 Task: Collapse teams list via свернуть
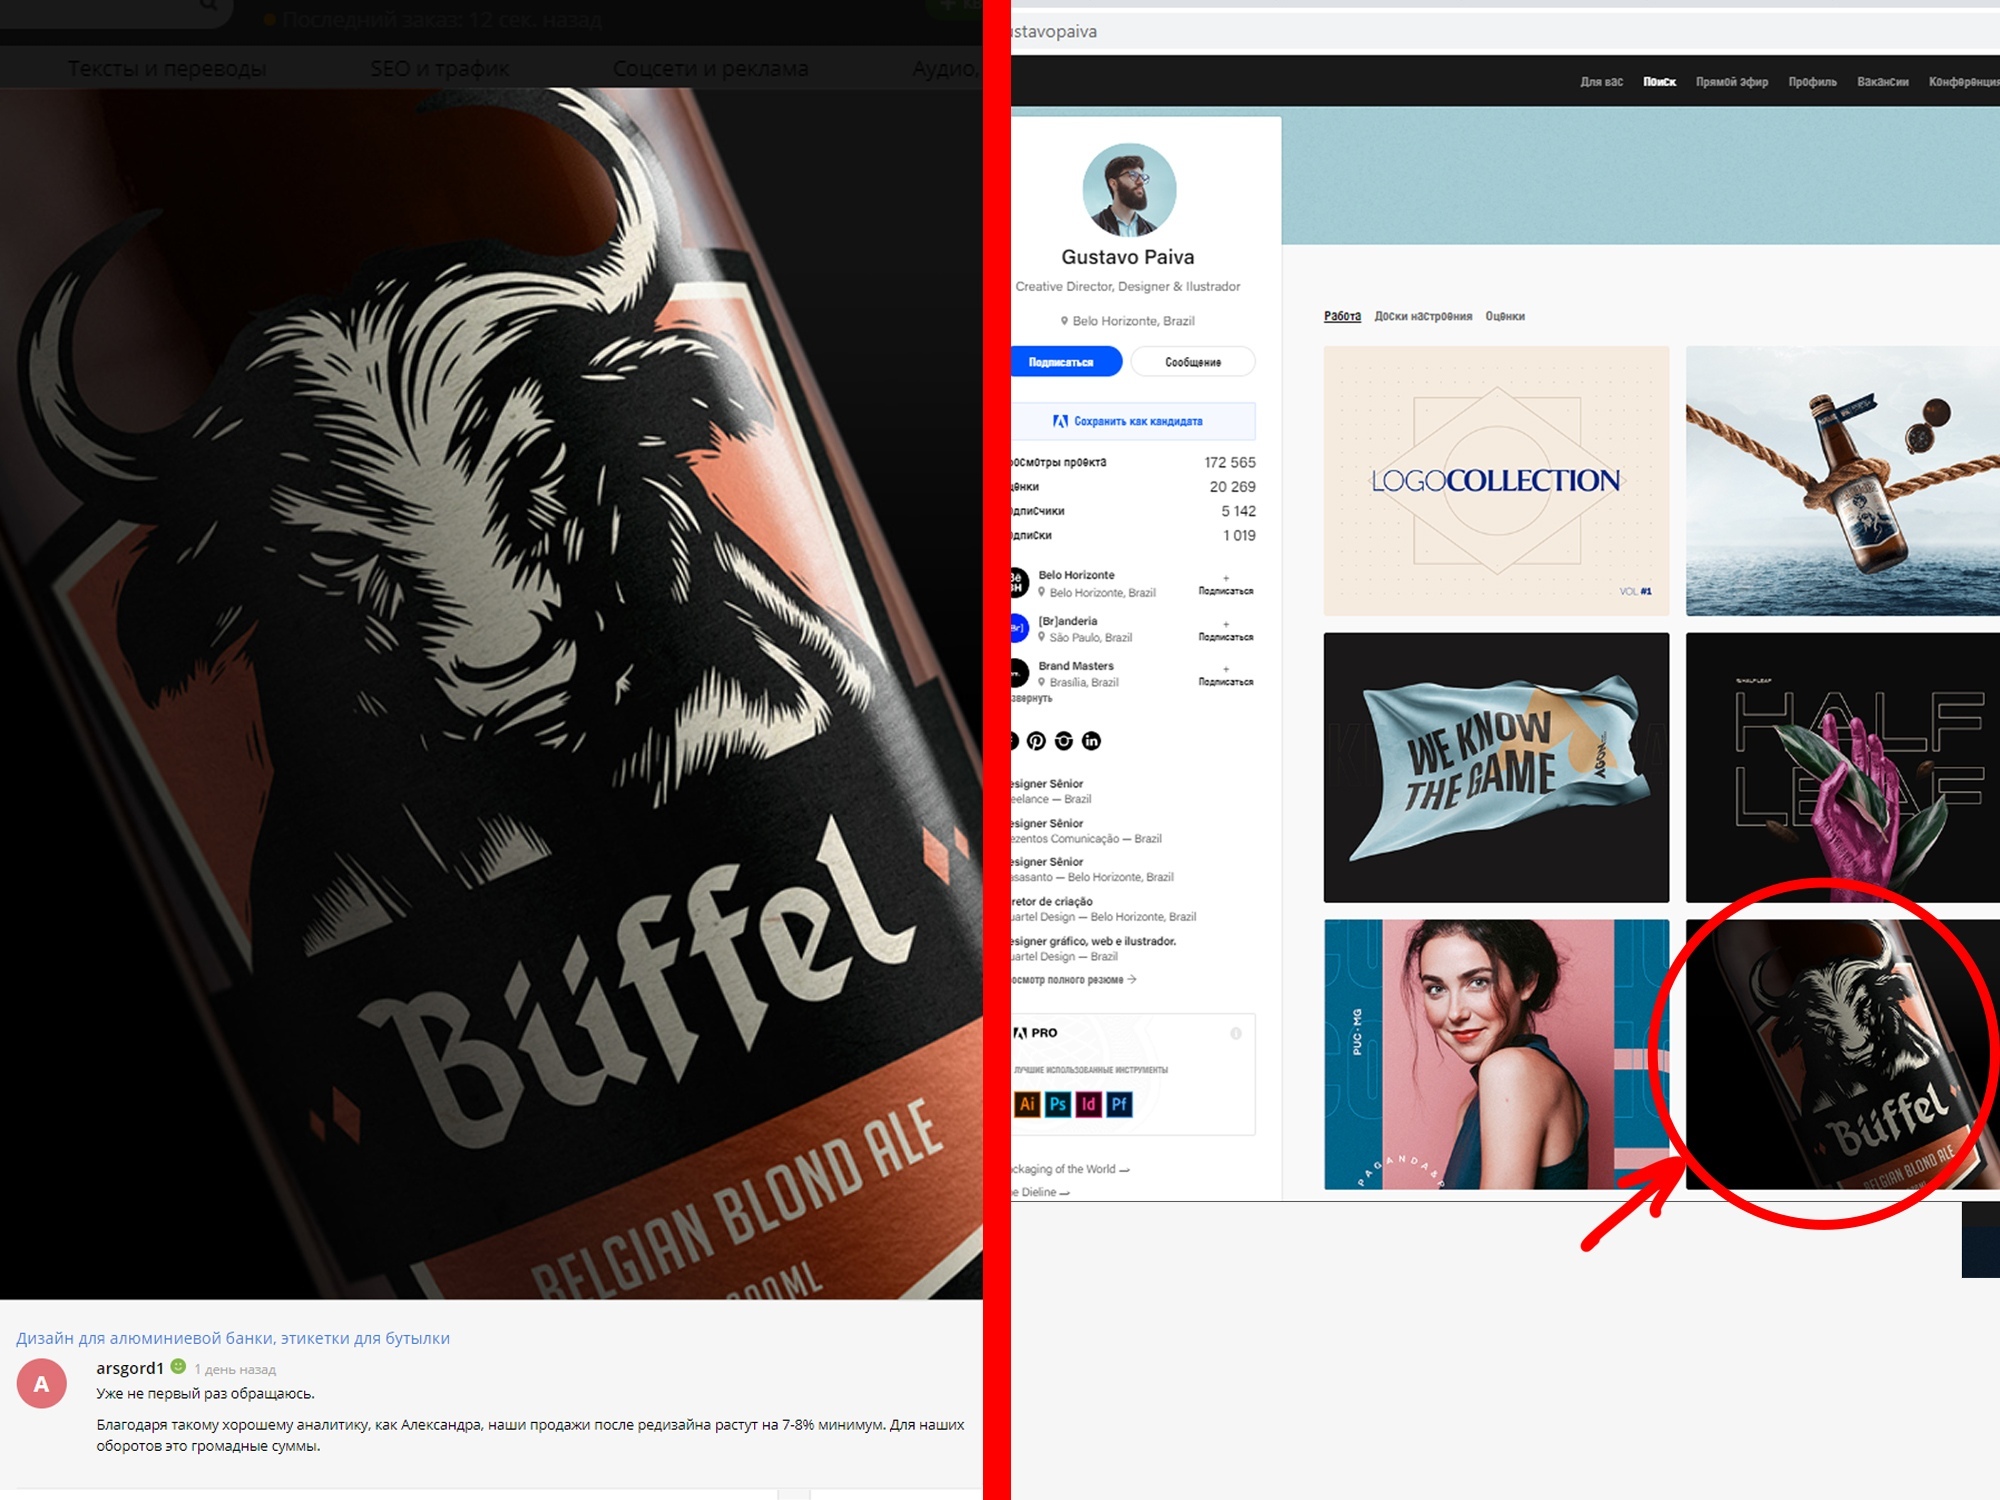coord(1031,698)
